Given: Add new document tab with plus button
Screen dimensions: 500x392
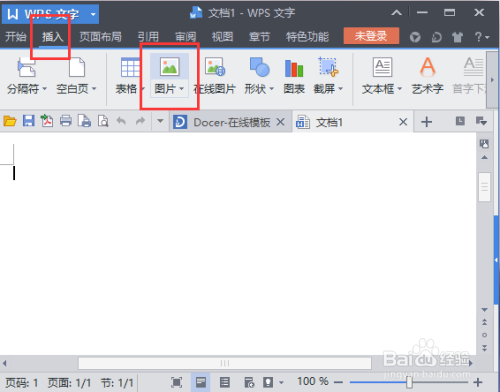Looking at the screenshot, I should click(x=426, y=122).
